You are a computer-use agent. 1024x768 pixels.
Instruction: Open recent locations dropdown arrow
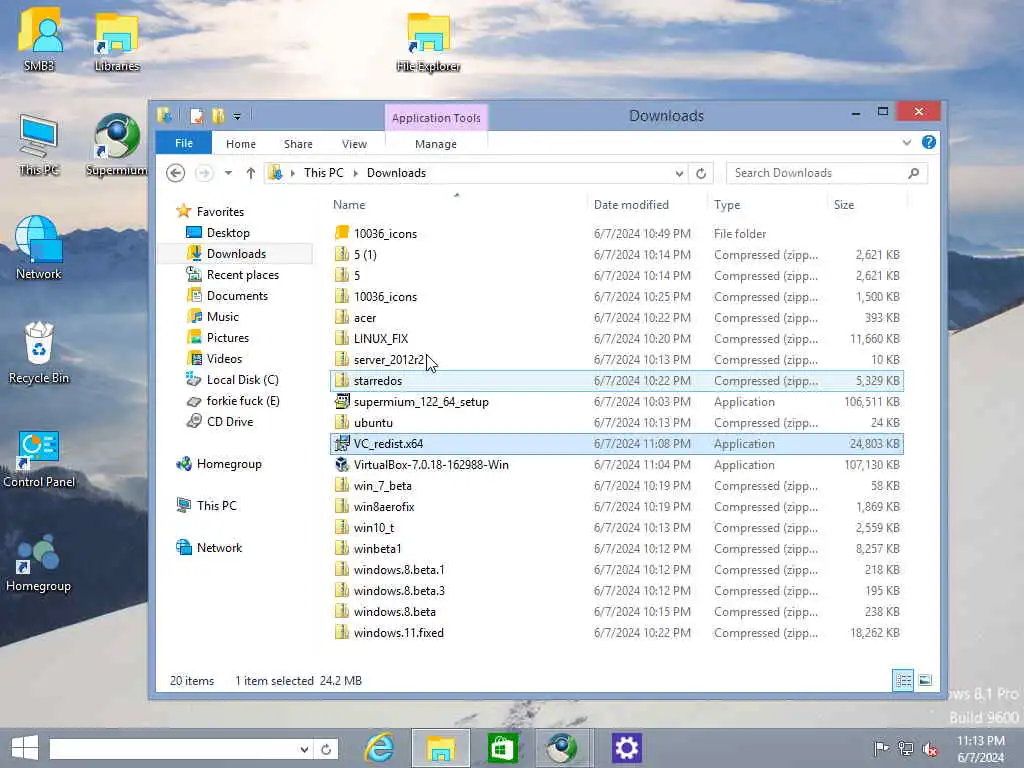pos(228,173)
